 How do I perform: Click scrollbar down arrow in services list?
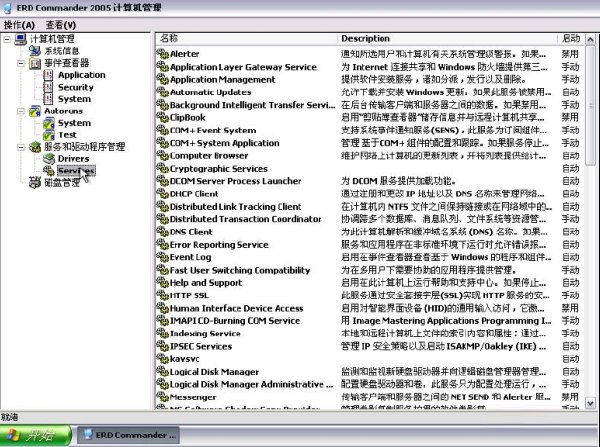590,403
